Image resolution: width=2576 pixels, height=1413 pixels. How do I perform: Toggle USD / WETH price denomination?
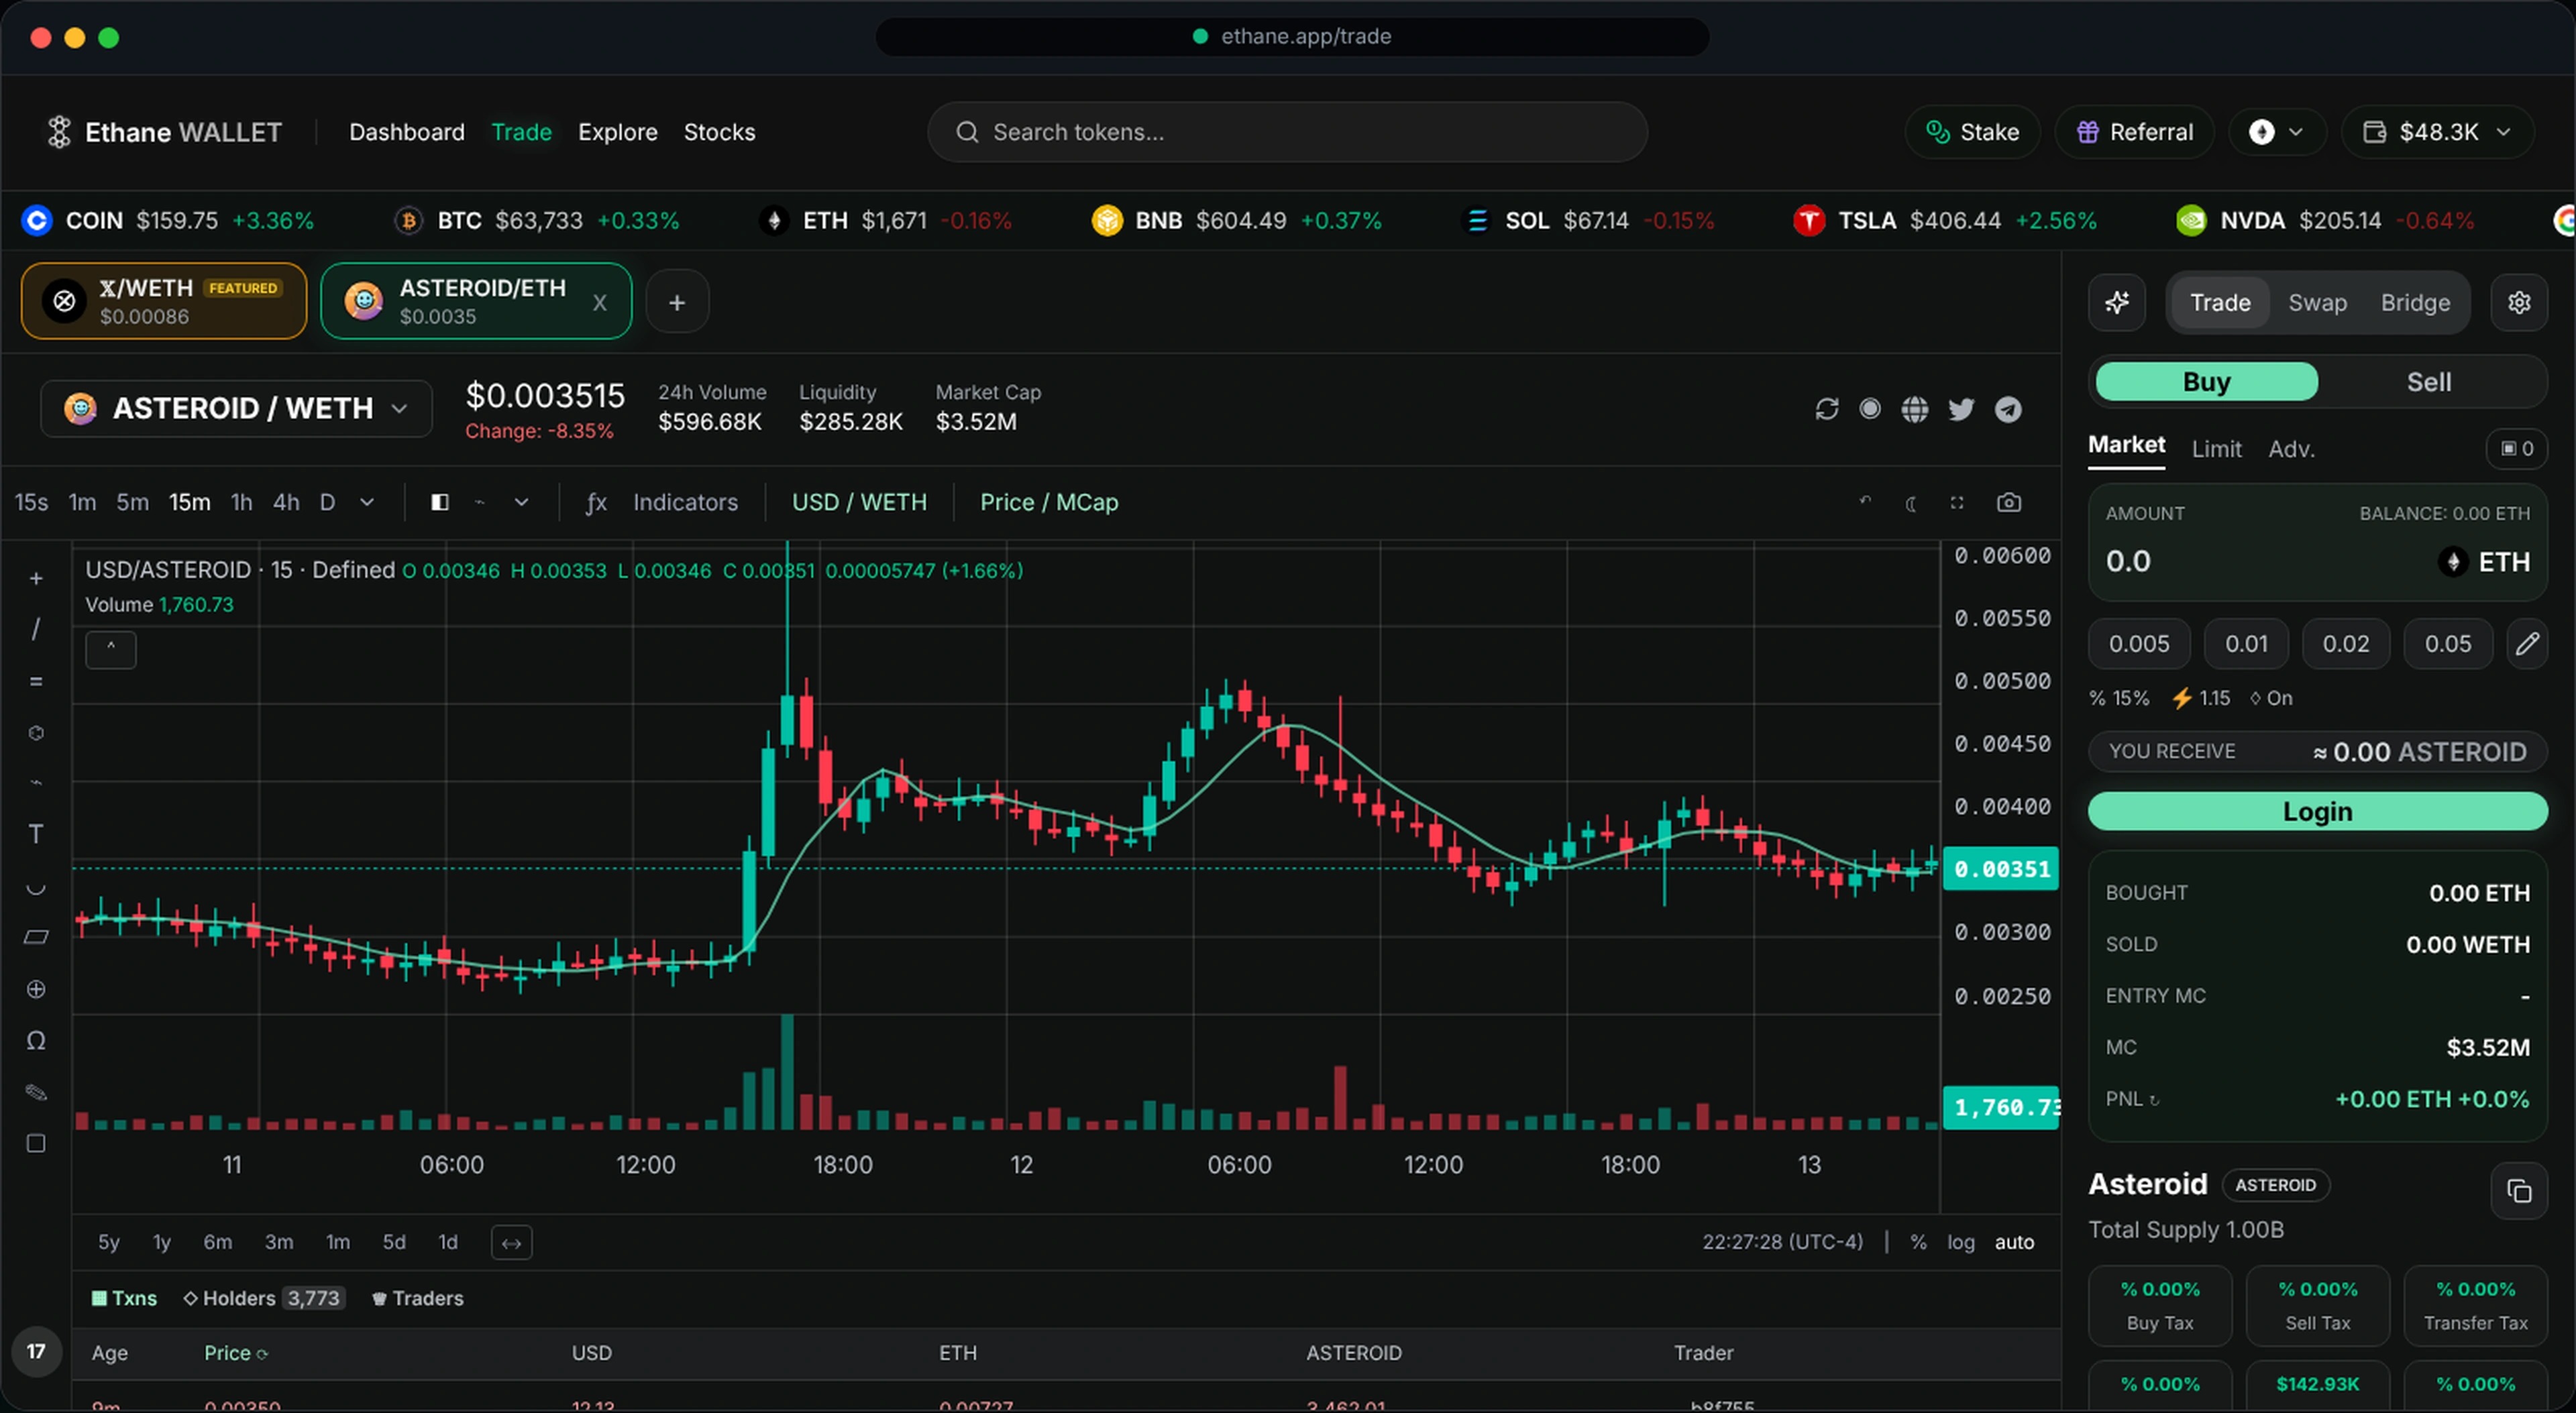pyautogui.click(x=859, y=502)
